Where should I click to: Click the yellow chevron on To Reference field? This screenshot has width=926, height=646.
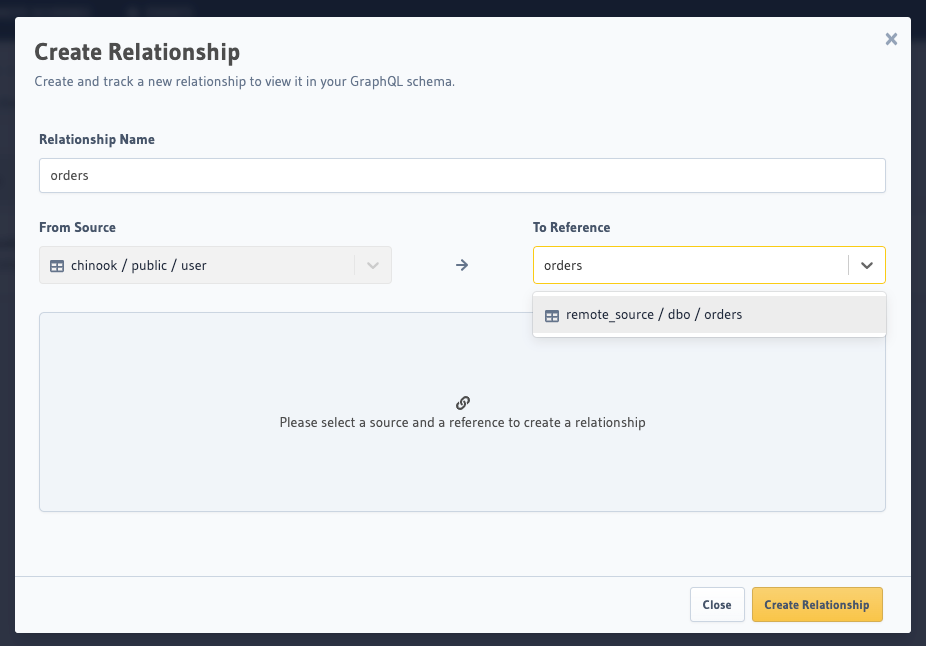point(867,264)
